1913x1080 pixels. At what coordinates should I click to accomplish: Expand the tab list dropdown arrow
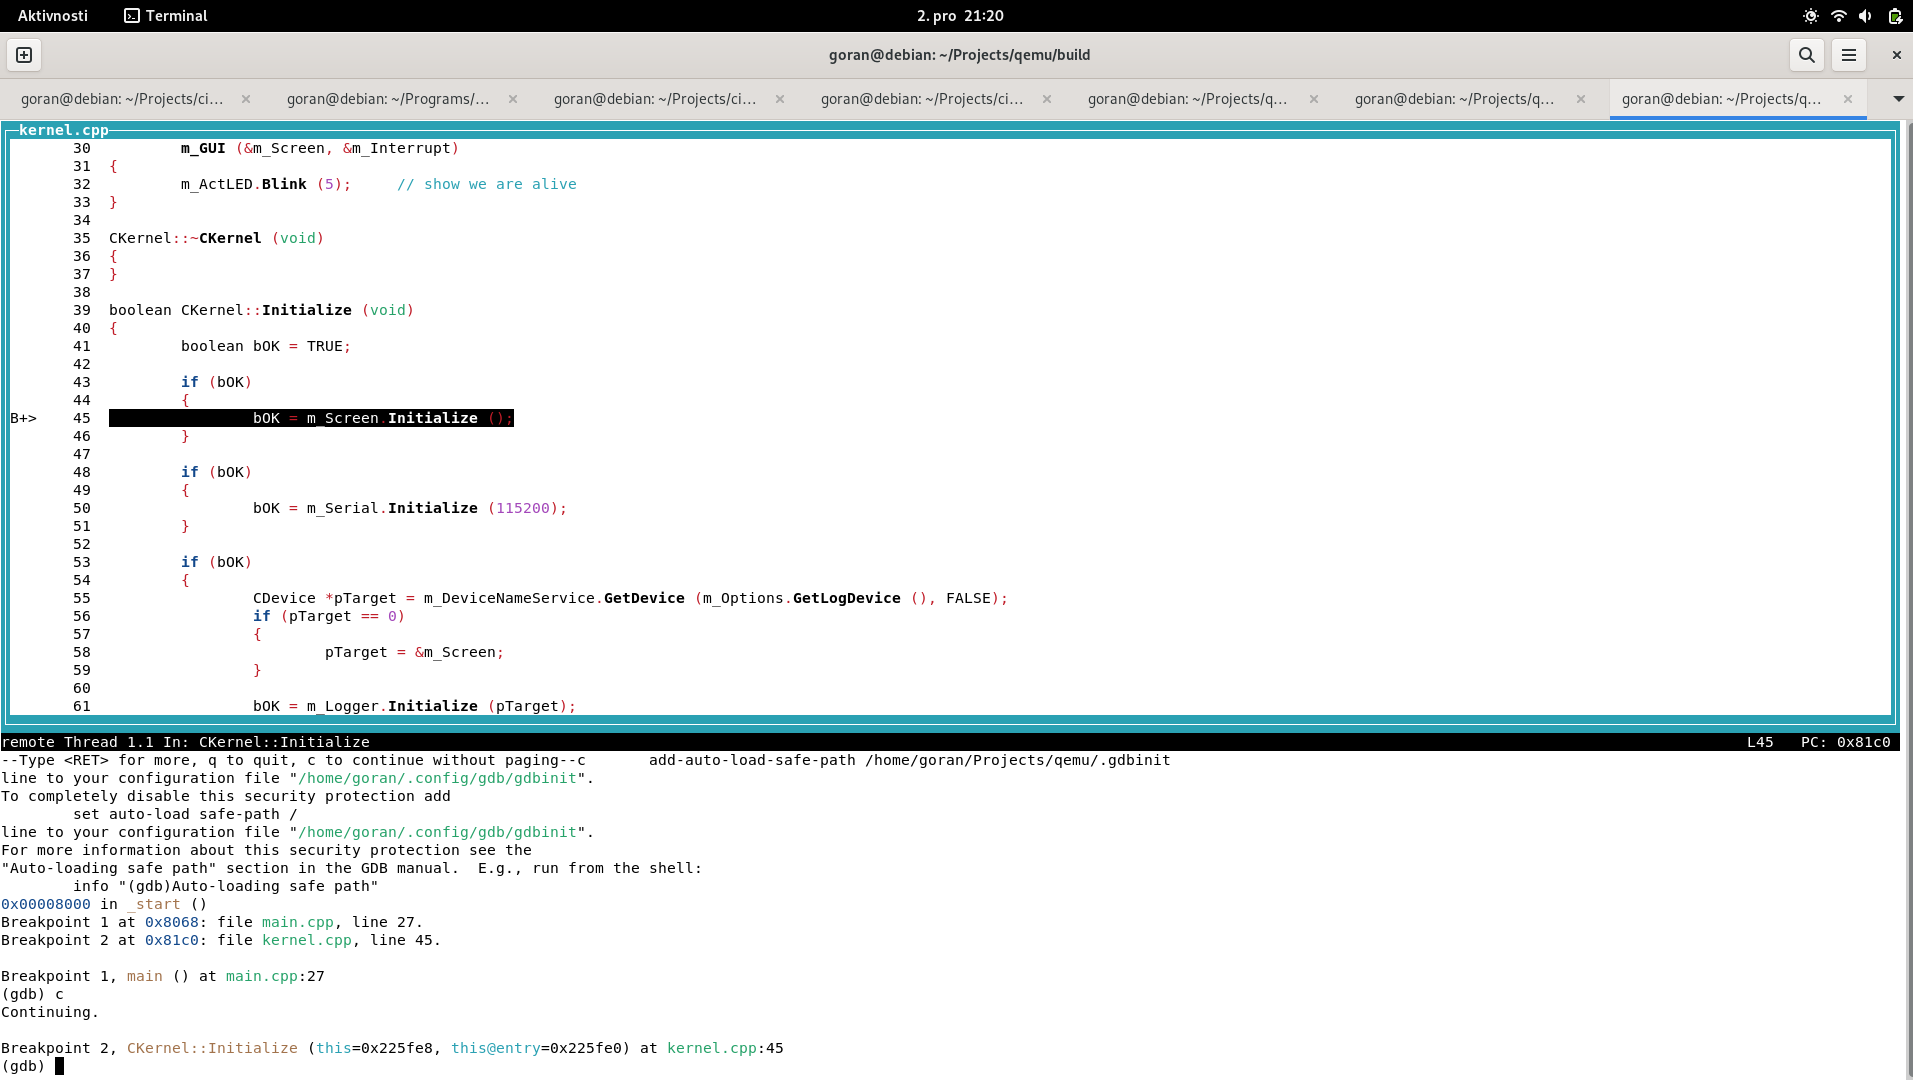pyautogui.click(x=1898, y=99)
